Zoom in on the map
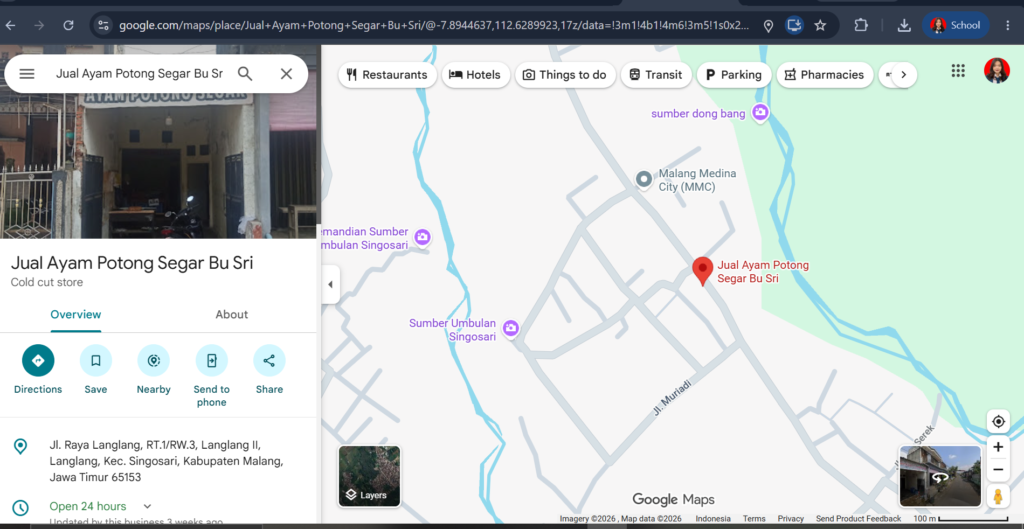1024x529 pixels. pyautogui.click(x=998, y=447)
